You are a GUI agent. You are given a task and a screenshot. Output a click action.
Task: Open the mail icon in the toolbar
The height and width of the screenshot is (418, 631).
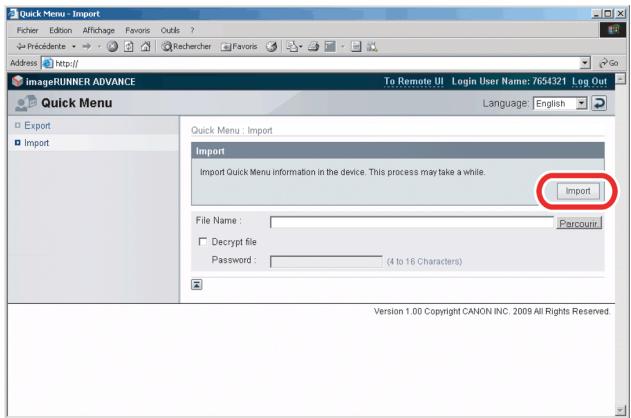tap(294, 47)
